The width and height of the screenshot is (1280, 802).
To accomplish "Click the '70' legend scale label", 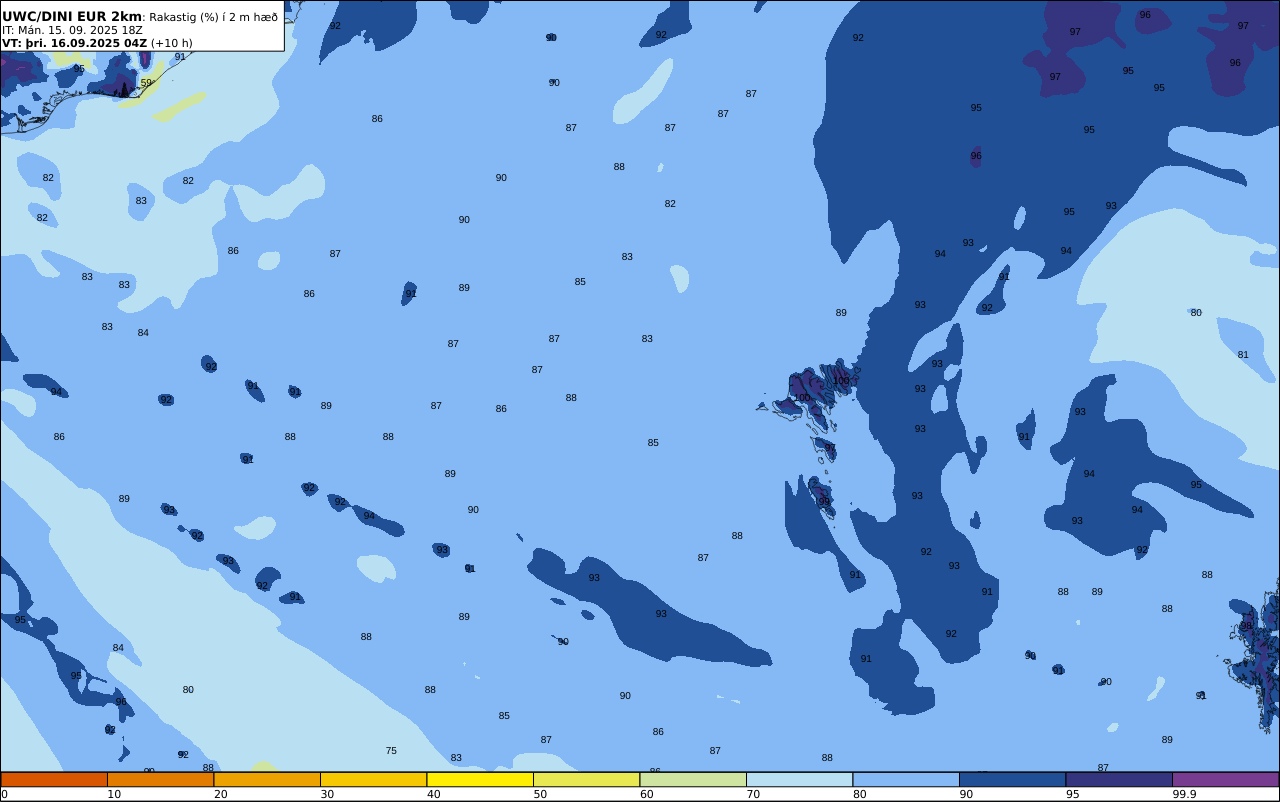I will pos(753,794).
